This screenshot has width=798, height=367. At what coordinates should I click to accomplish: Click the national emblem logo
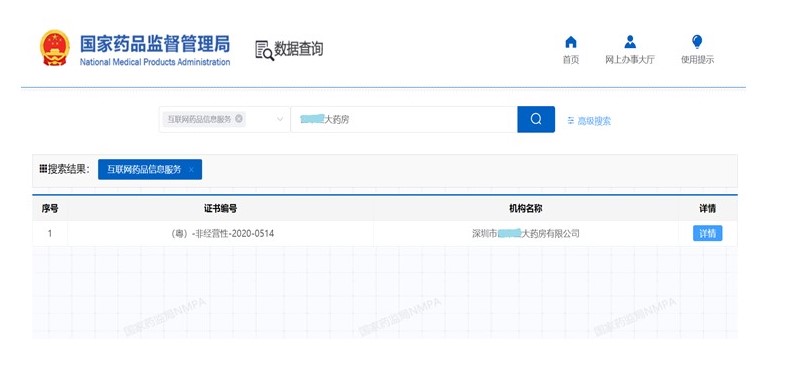[x=55, y=48]
